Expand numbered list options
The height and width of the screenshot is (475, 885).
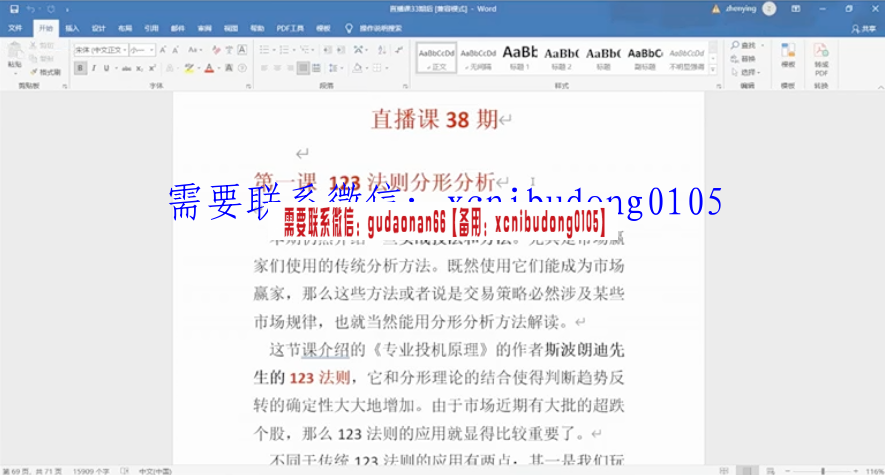(294, 50)
